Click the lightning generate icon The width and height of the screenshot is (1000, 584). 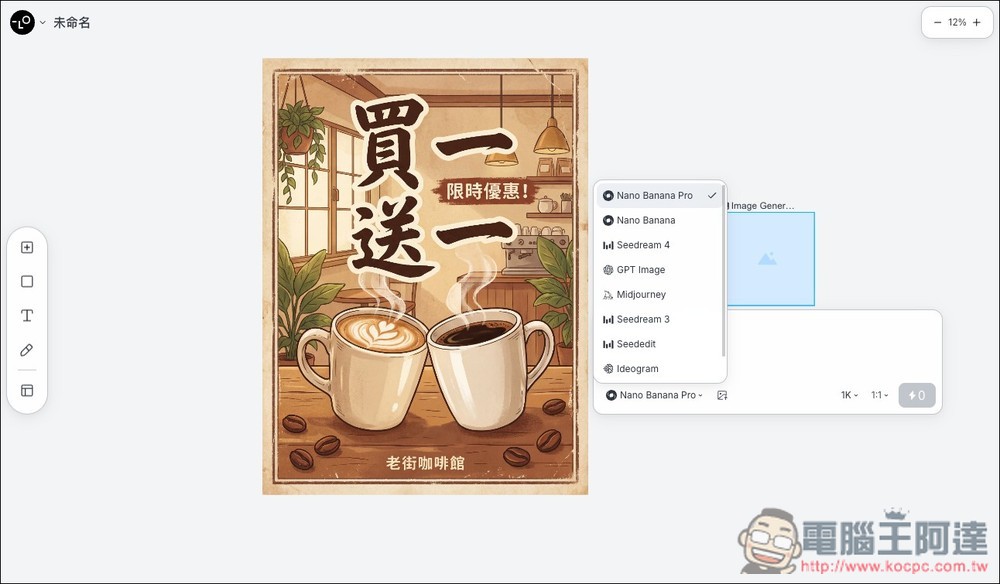click(x=916, y=395)
